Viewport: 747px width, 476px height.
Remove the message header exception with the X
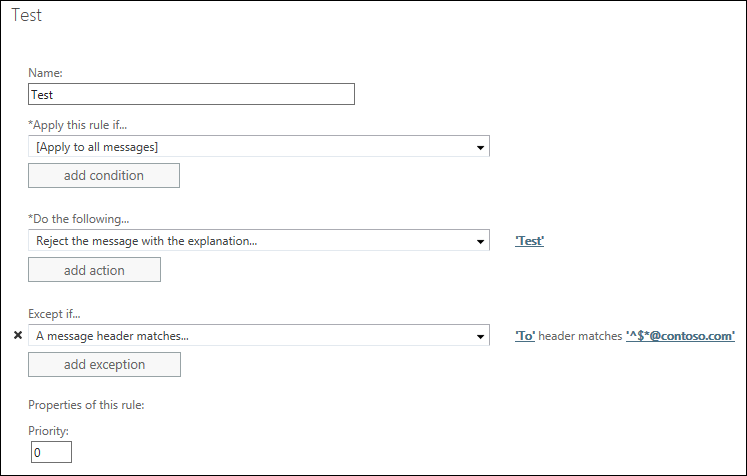point(18,336)
